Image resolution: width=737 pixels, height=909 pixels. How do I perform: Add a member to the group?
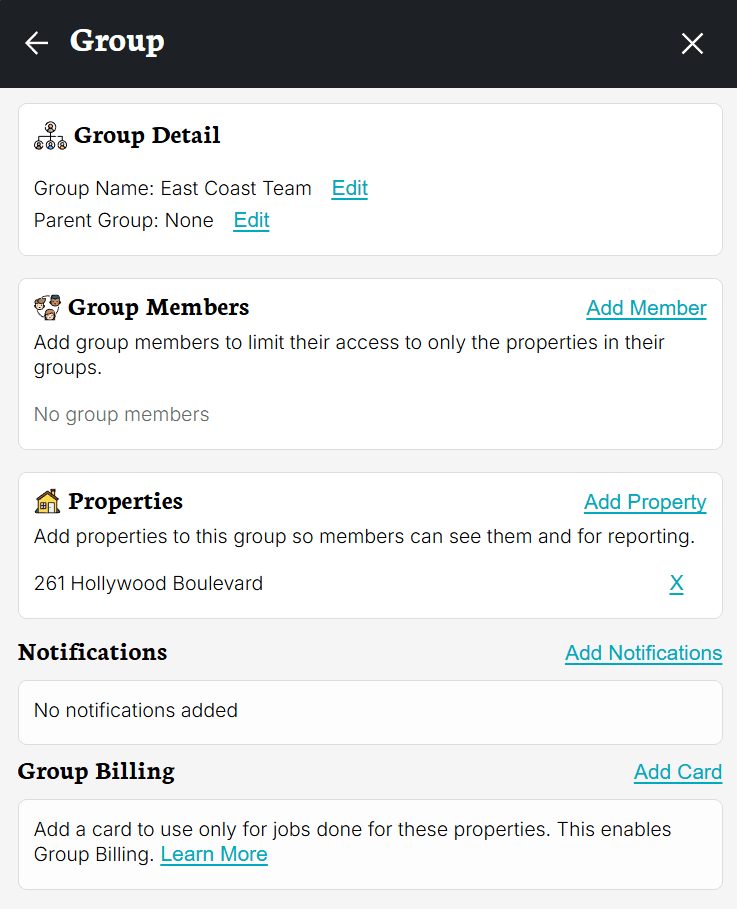pyautogui.click(x=646, y=308)
